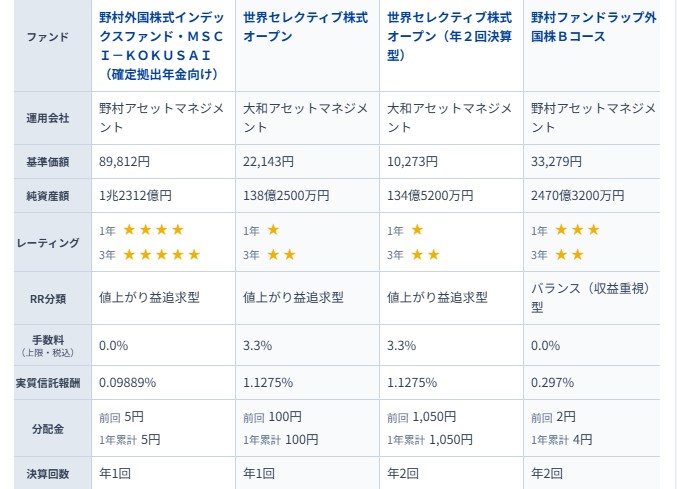Click the 2470億3200万円 net assets value
This screenshot has width=677, height=489.
577,195
